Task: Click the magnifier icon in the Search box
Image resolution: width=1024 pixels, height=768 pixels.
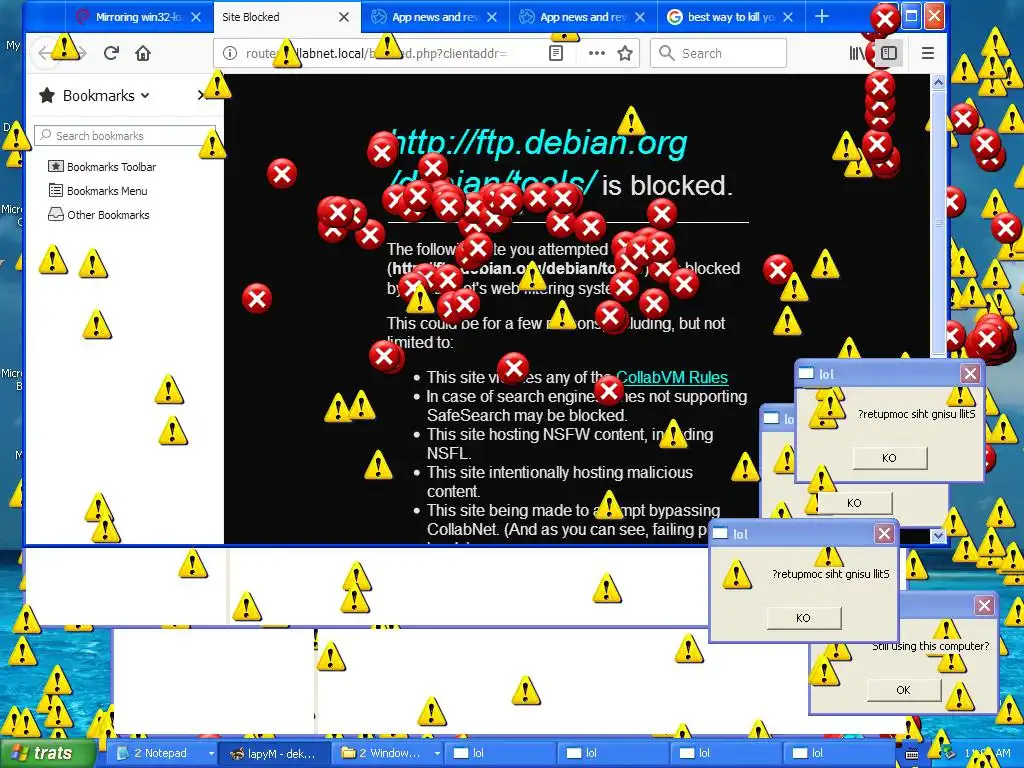Action: [x=666, y=53]
